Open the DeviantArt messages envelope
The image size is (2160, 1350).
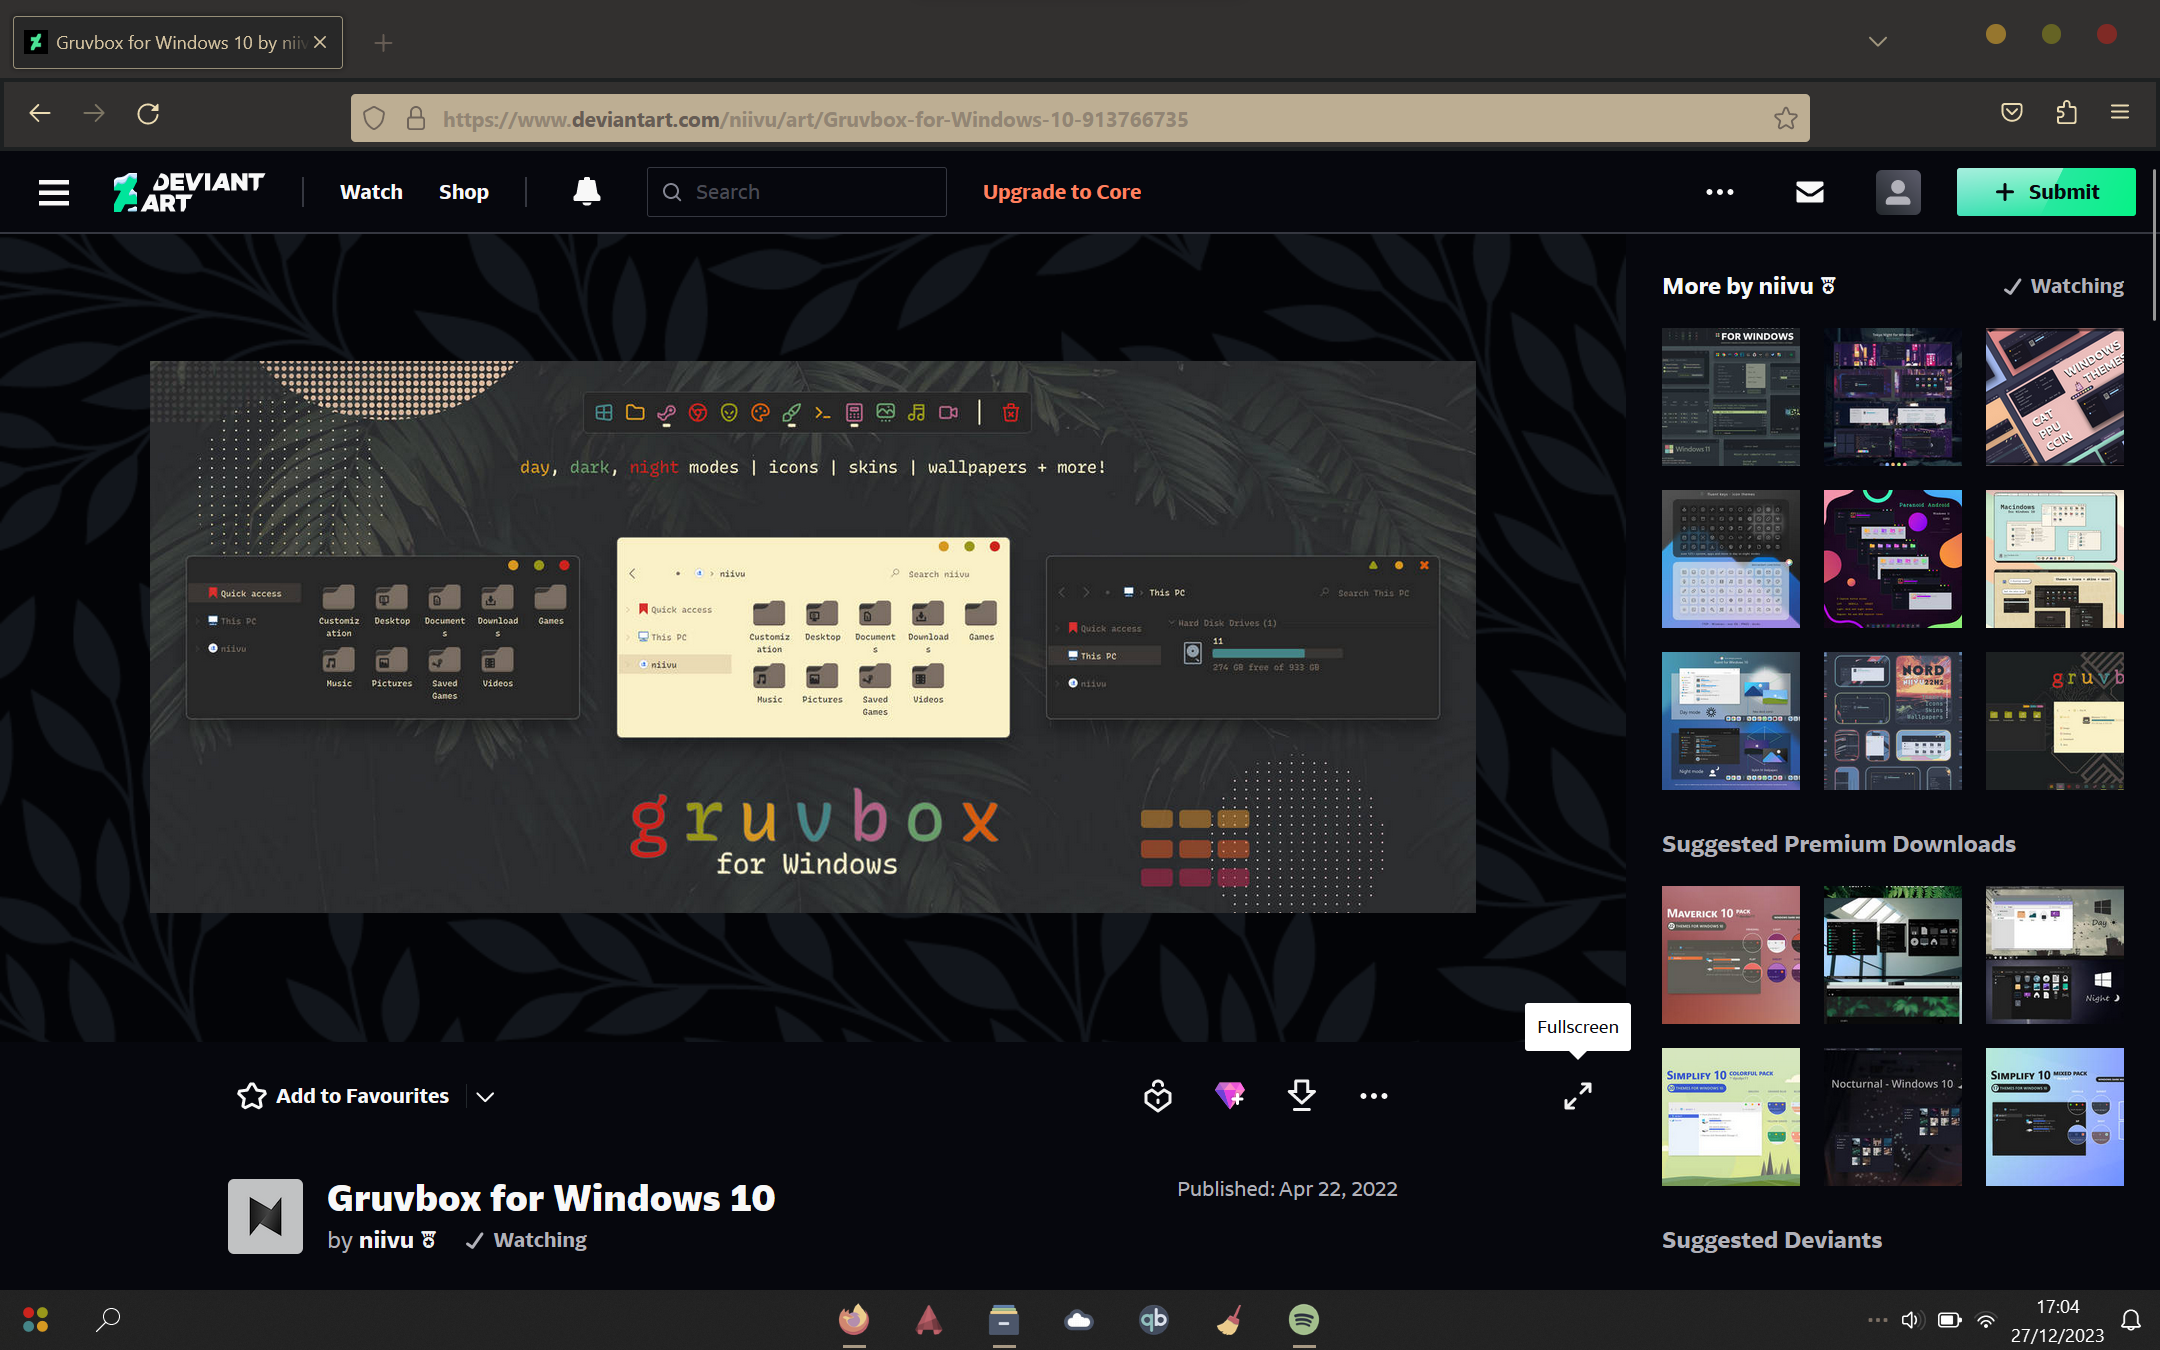pyautogui.click(x=1810, y=191)
